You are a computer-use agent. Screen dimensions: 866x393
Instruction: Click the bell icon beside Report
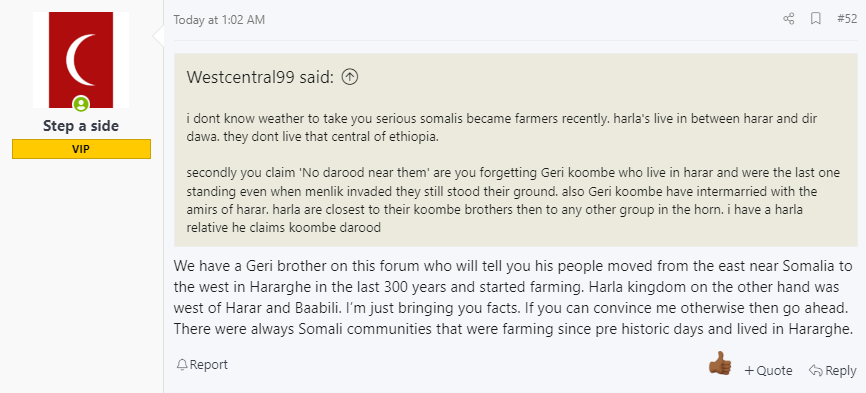pyautogui.click(x=182, y=365)
